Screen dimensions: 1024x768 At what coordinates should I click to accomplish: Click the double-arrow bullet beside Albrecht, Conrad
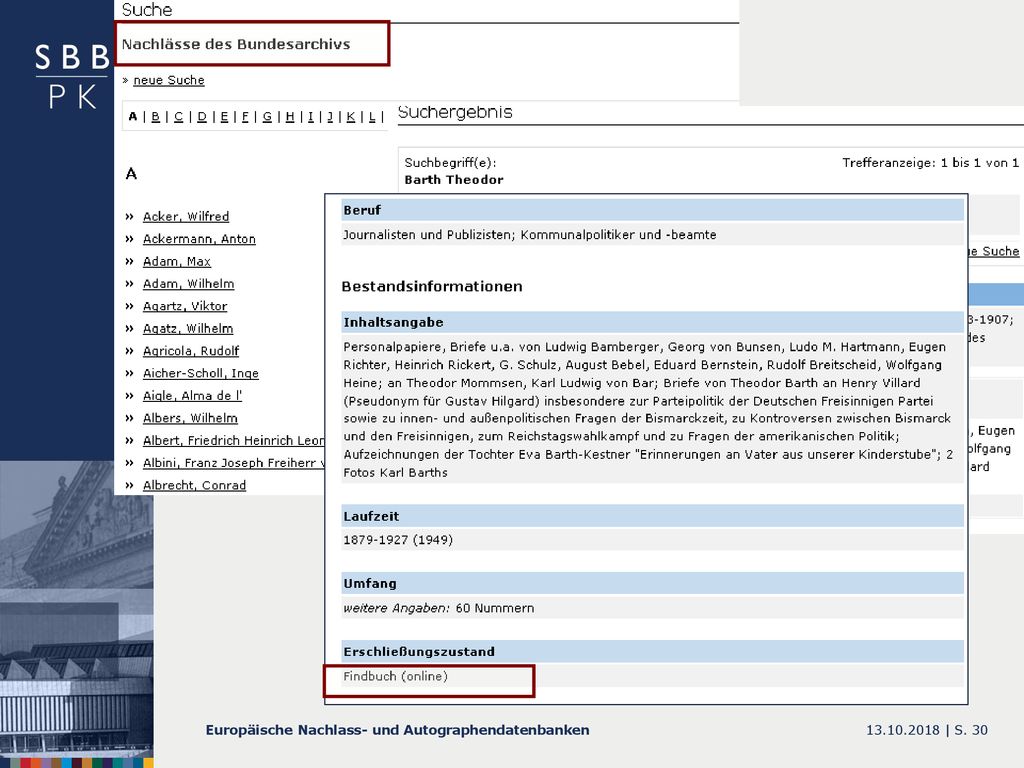[129, 486]
